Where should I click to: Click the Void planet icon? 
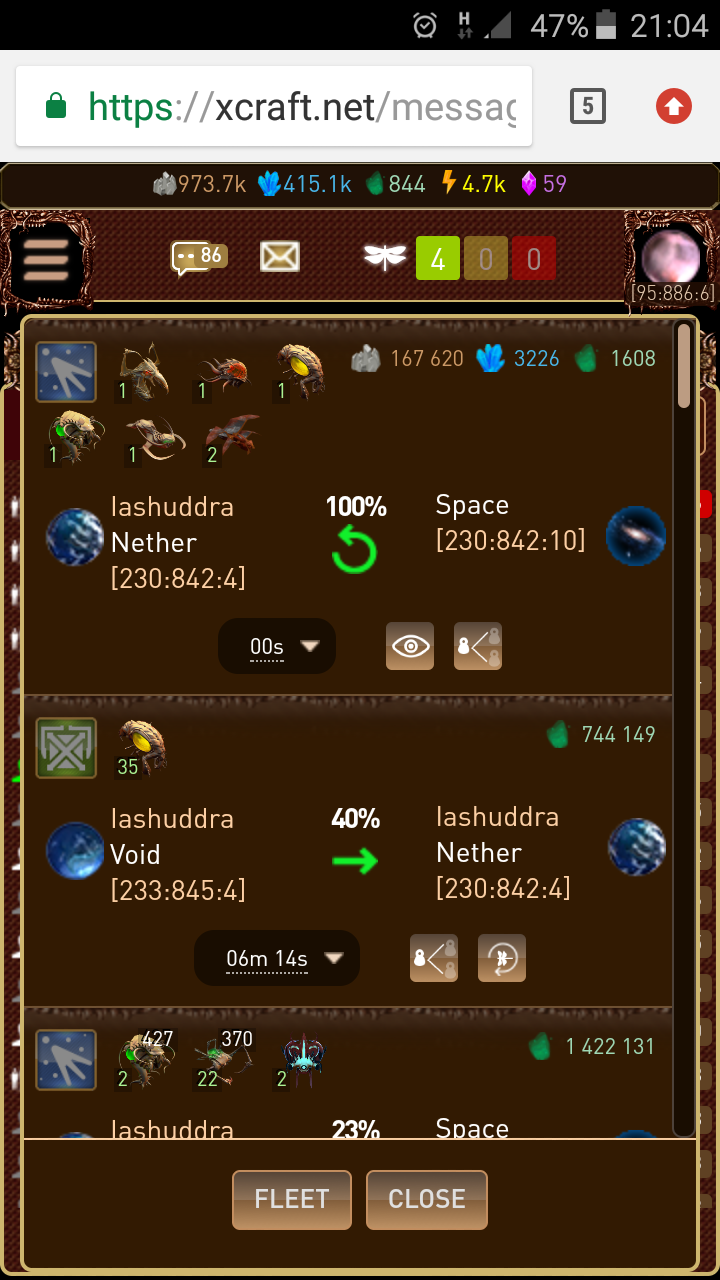75,851
